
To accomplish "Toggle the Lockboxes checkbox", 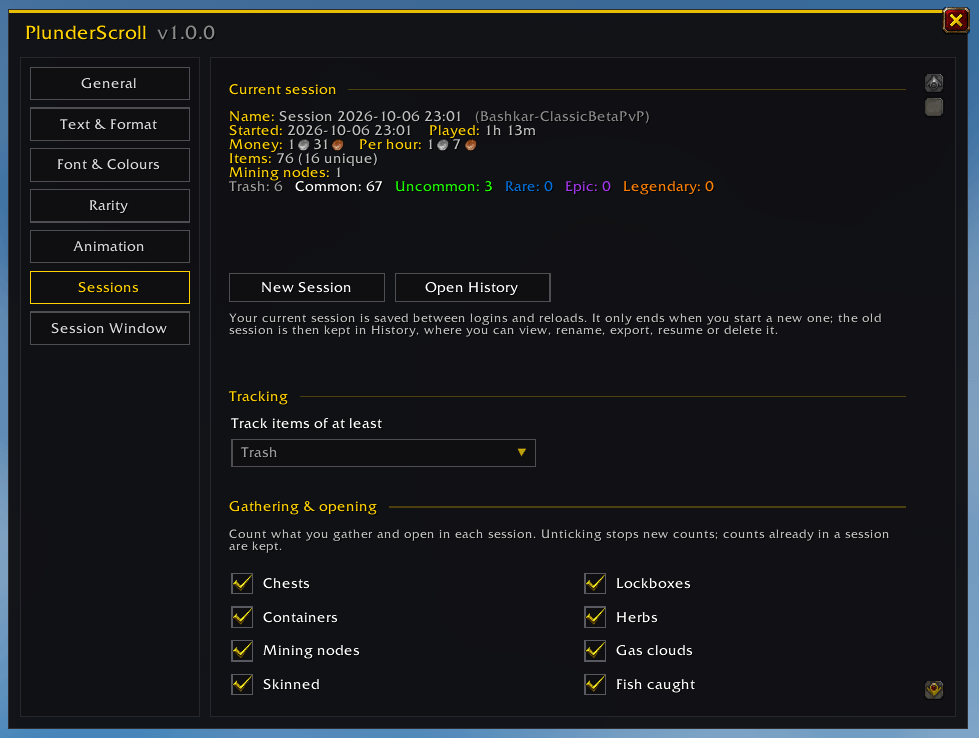I will tap(595, 583).
